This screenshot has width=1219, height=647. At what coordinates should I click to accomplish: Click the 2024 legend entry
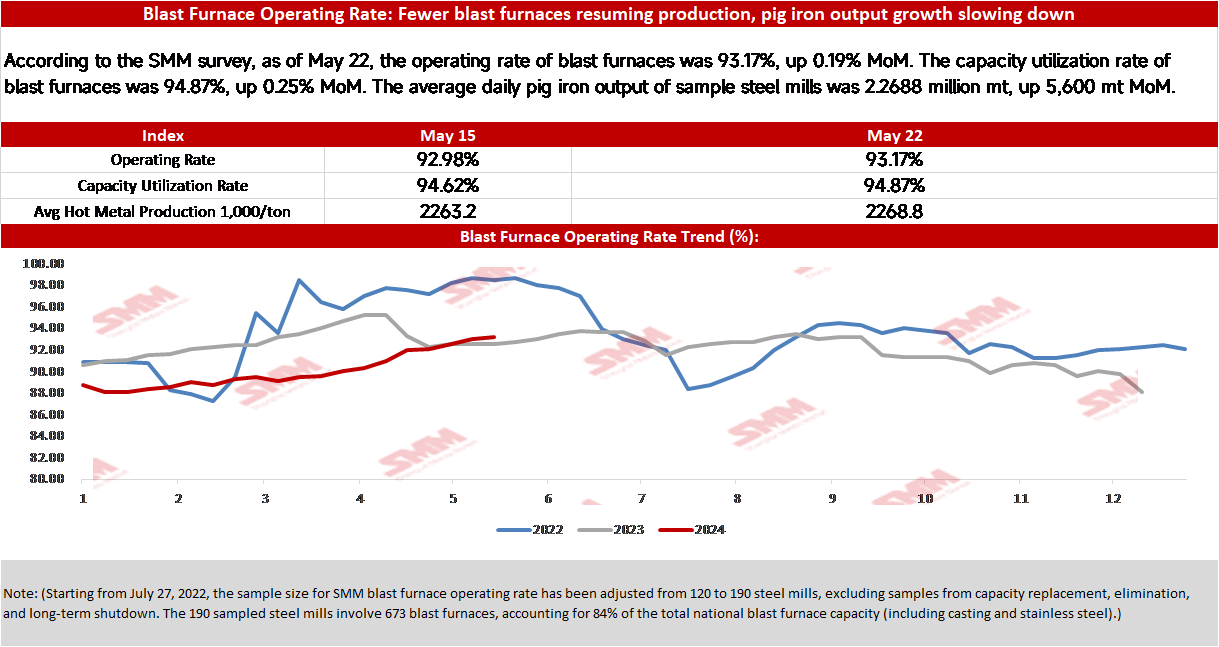tap(691, 530)
